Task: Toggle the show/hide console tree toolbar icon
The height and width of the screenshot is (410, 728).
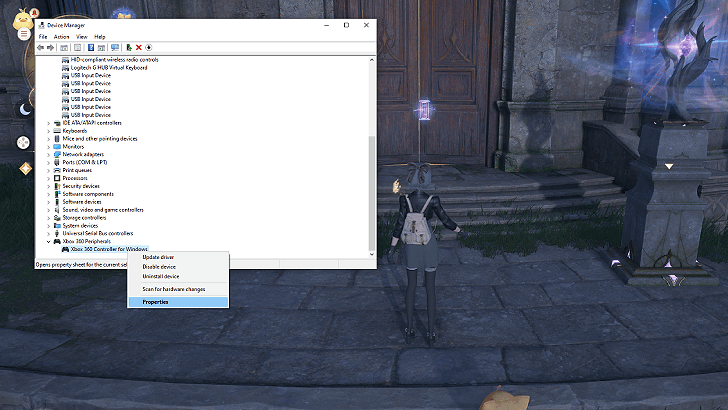Action: 64,47
